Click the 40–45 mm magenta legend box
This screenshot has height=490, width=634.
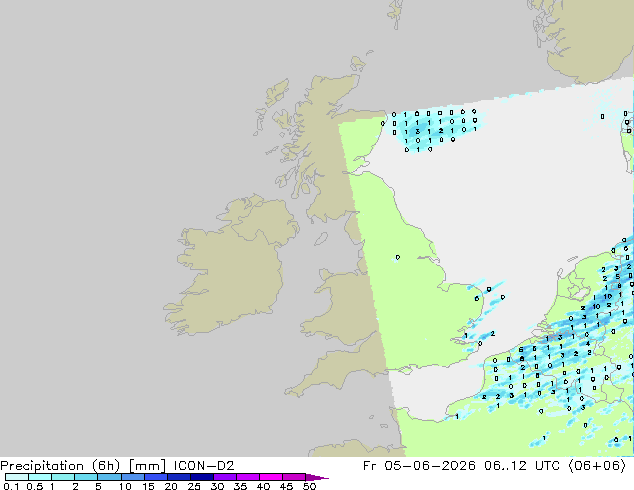coord(271,477)
